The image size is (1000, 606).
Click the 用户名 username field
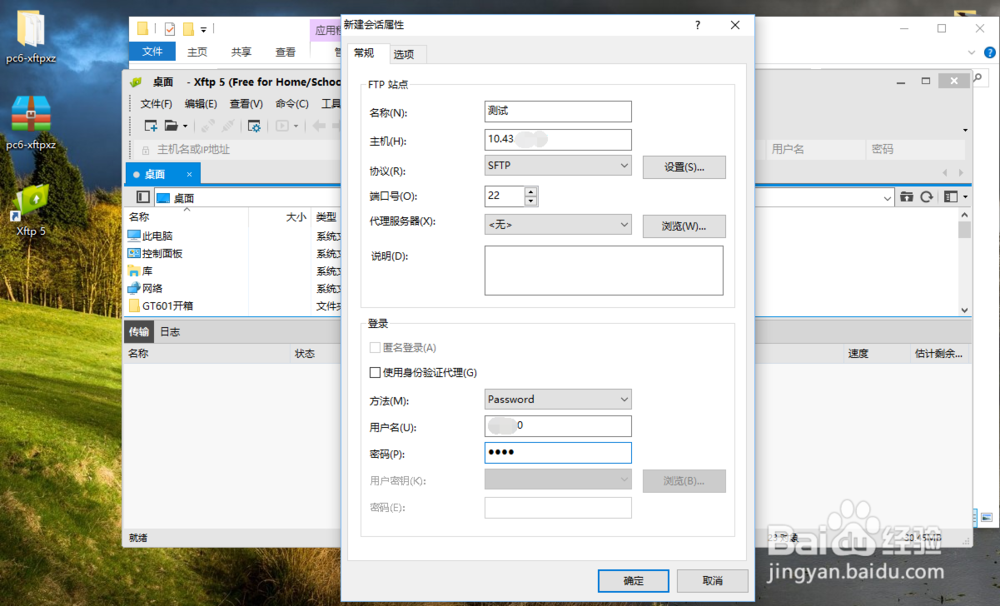[x=558, y=425]
